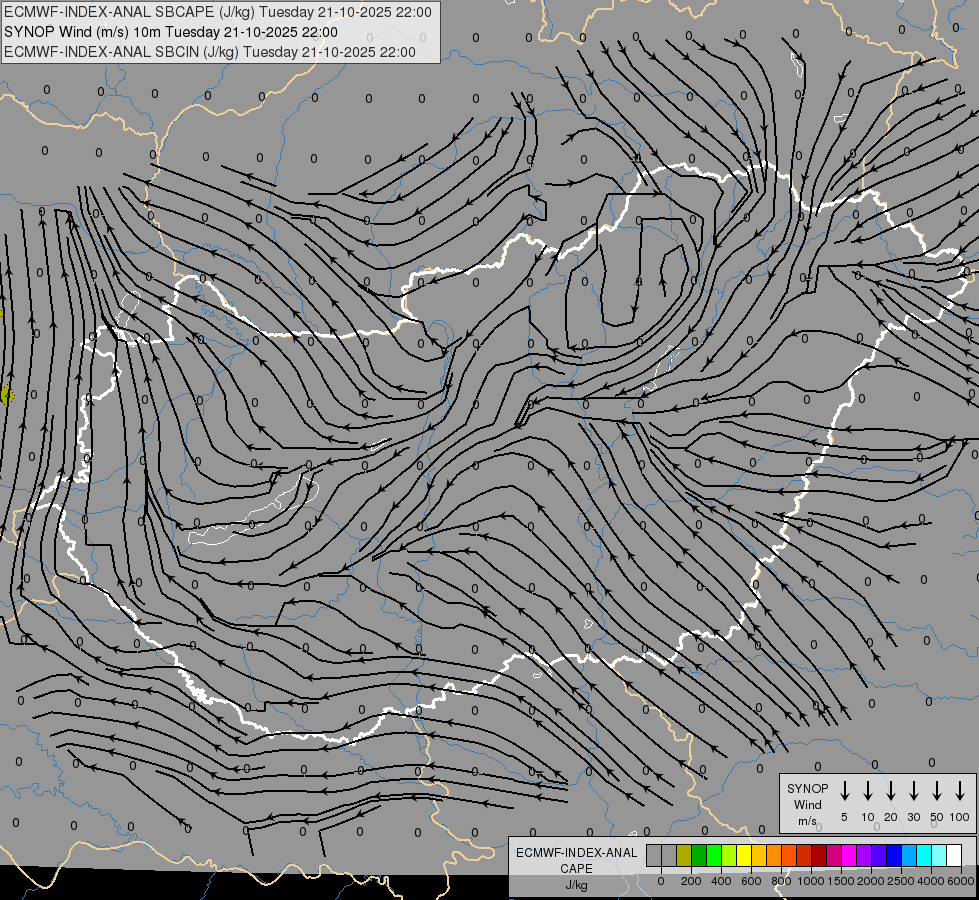Click the 'CAPE' label in color legend
This screenshot has height=900, width=979.
click(x=576, y=869)
